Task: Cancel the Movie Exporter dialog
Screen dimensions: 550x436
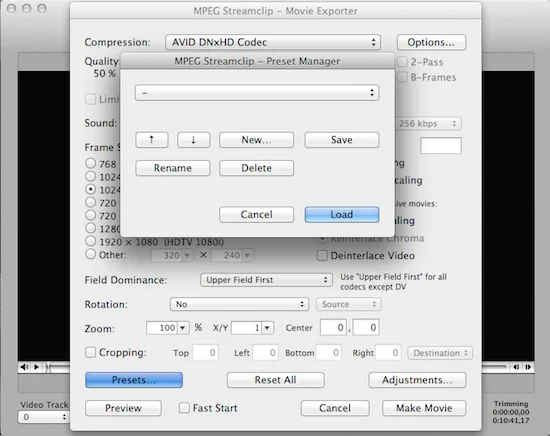Action: click(335, 408)
